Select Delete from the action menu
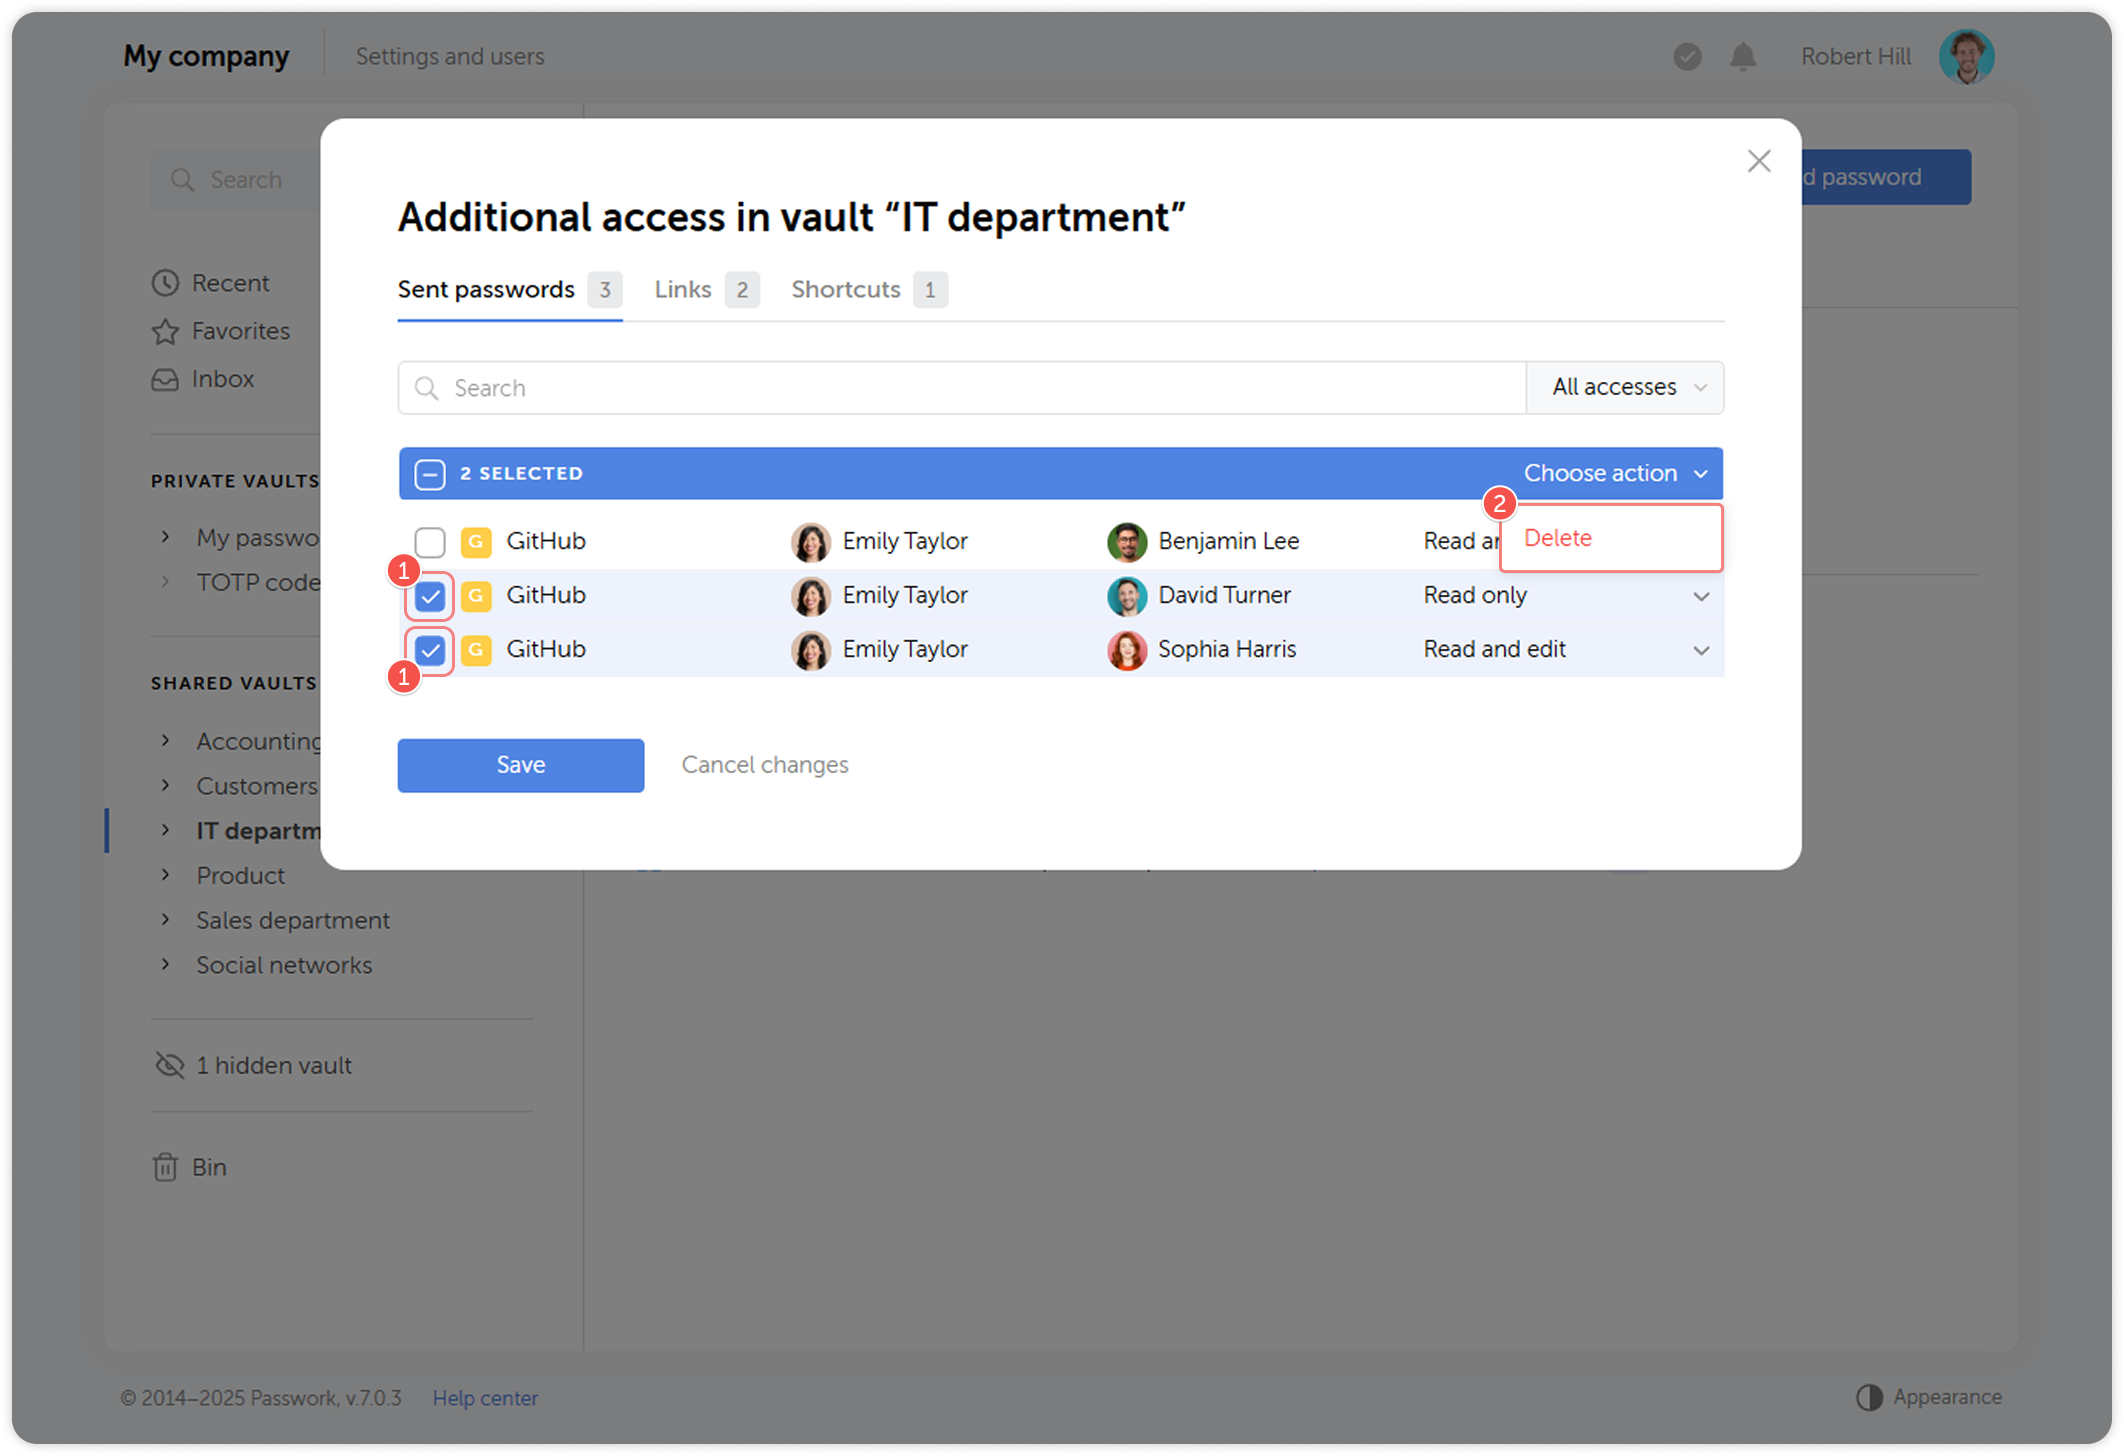The height and width of the screenshot is (1456, 2124). coord(1557,538)
